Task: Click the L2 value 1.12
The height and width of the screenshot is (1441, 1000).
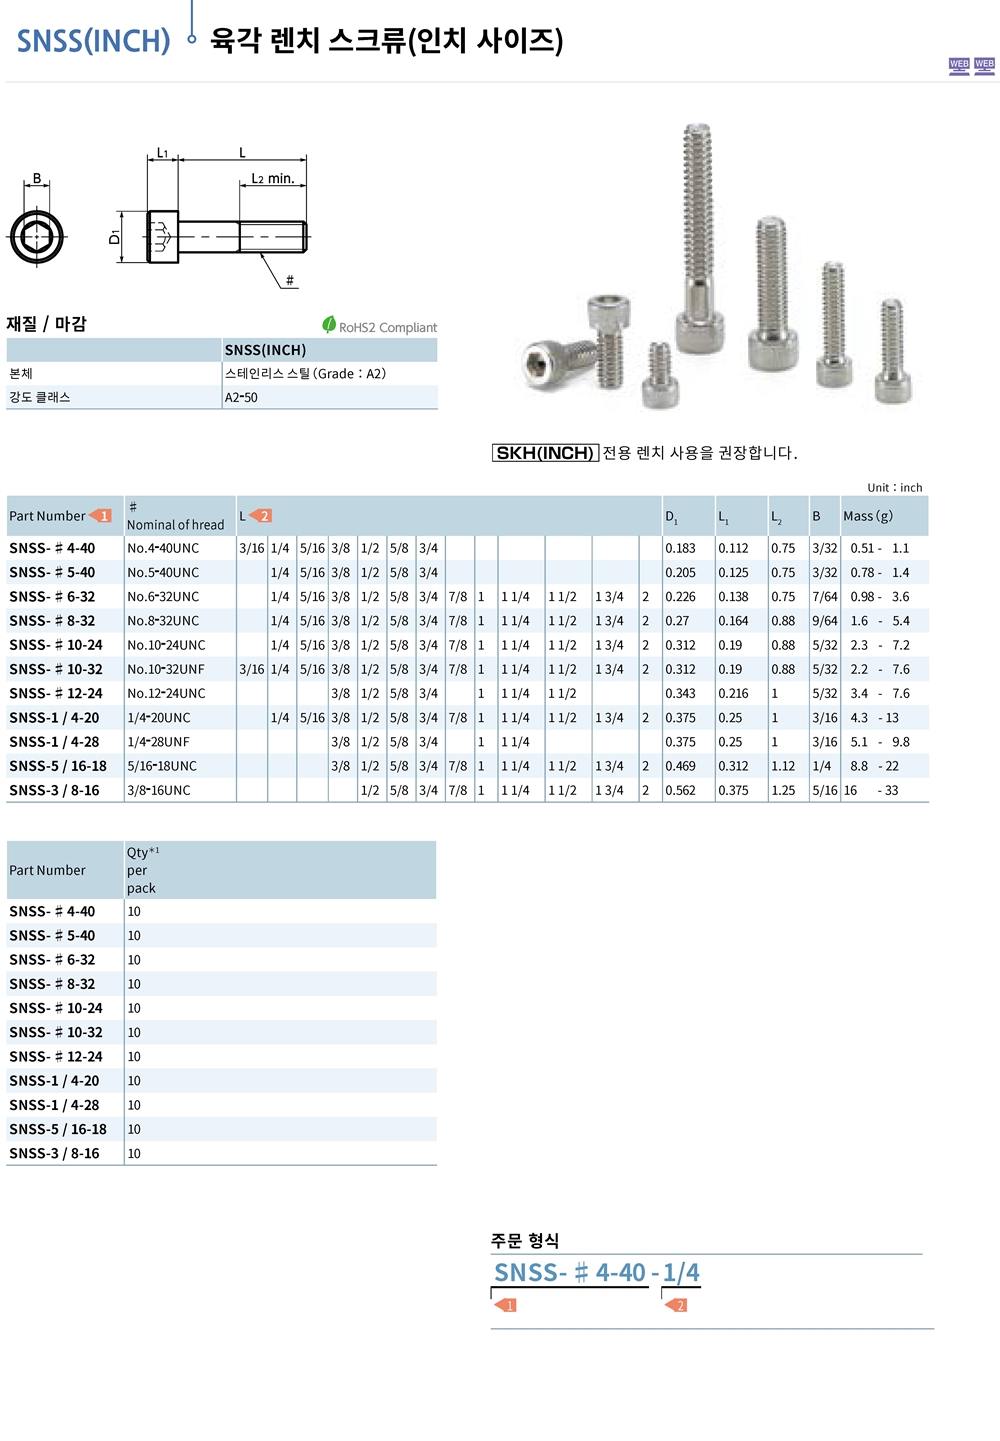Action: [783, 766]
